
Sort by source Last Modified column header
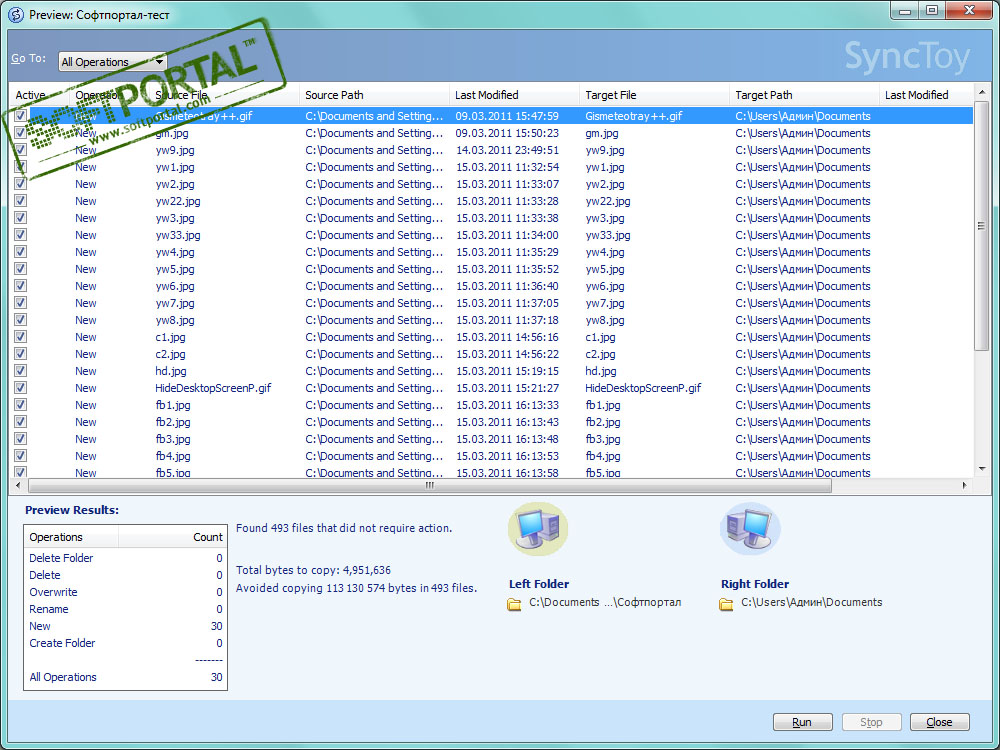tap(514, 95)
